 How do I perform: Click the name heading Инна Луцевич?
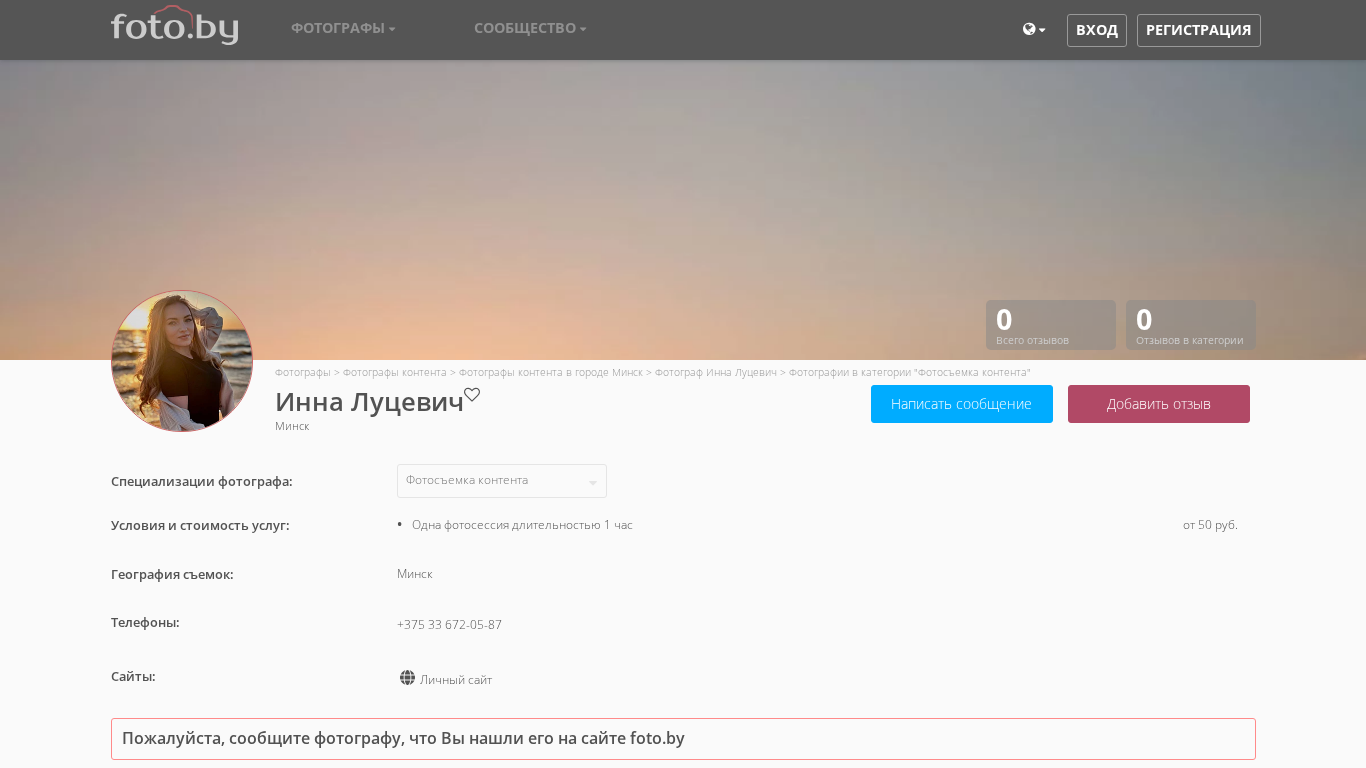pyautogui.click(x=370, y=402)
